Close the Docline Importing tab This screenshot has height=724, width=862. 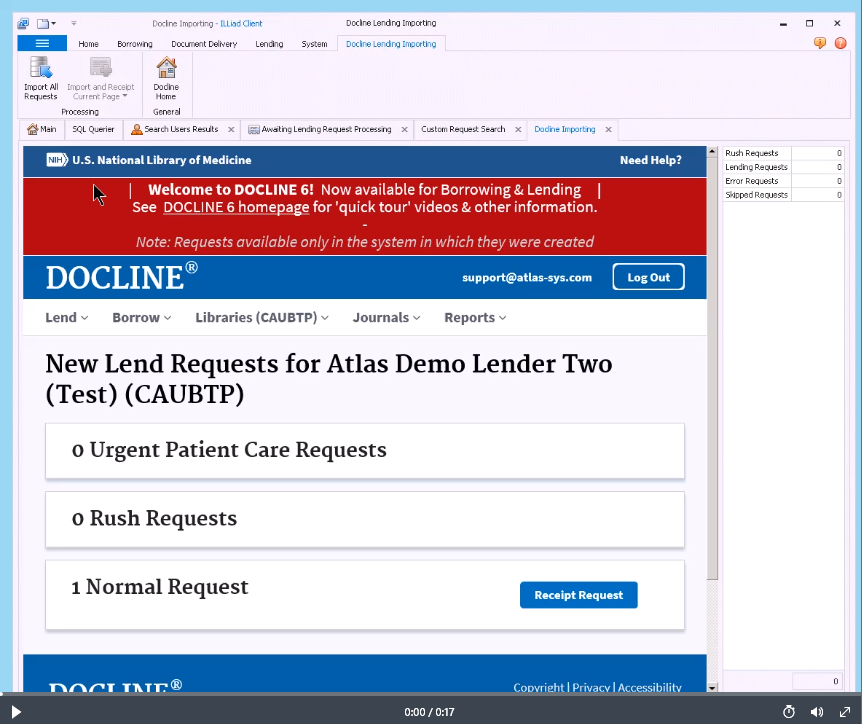coord(608,130)
